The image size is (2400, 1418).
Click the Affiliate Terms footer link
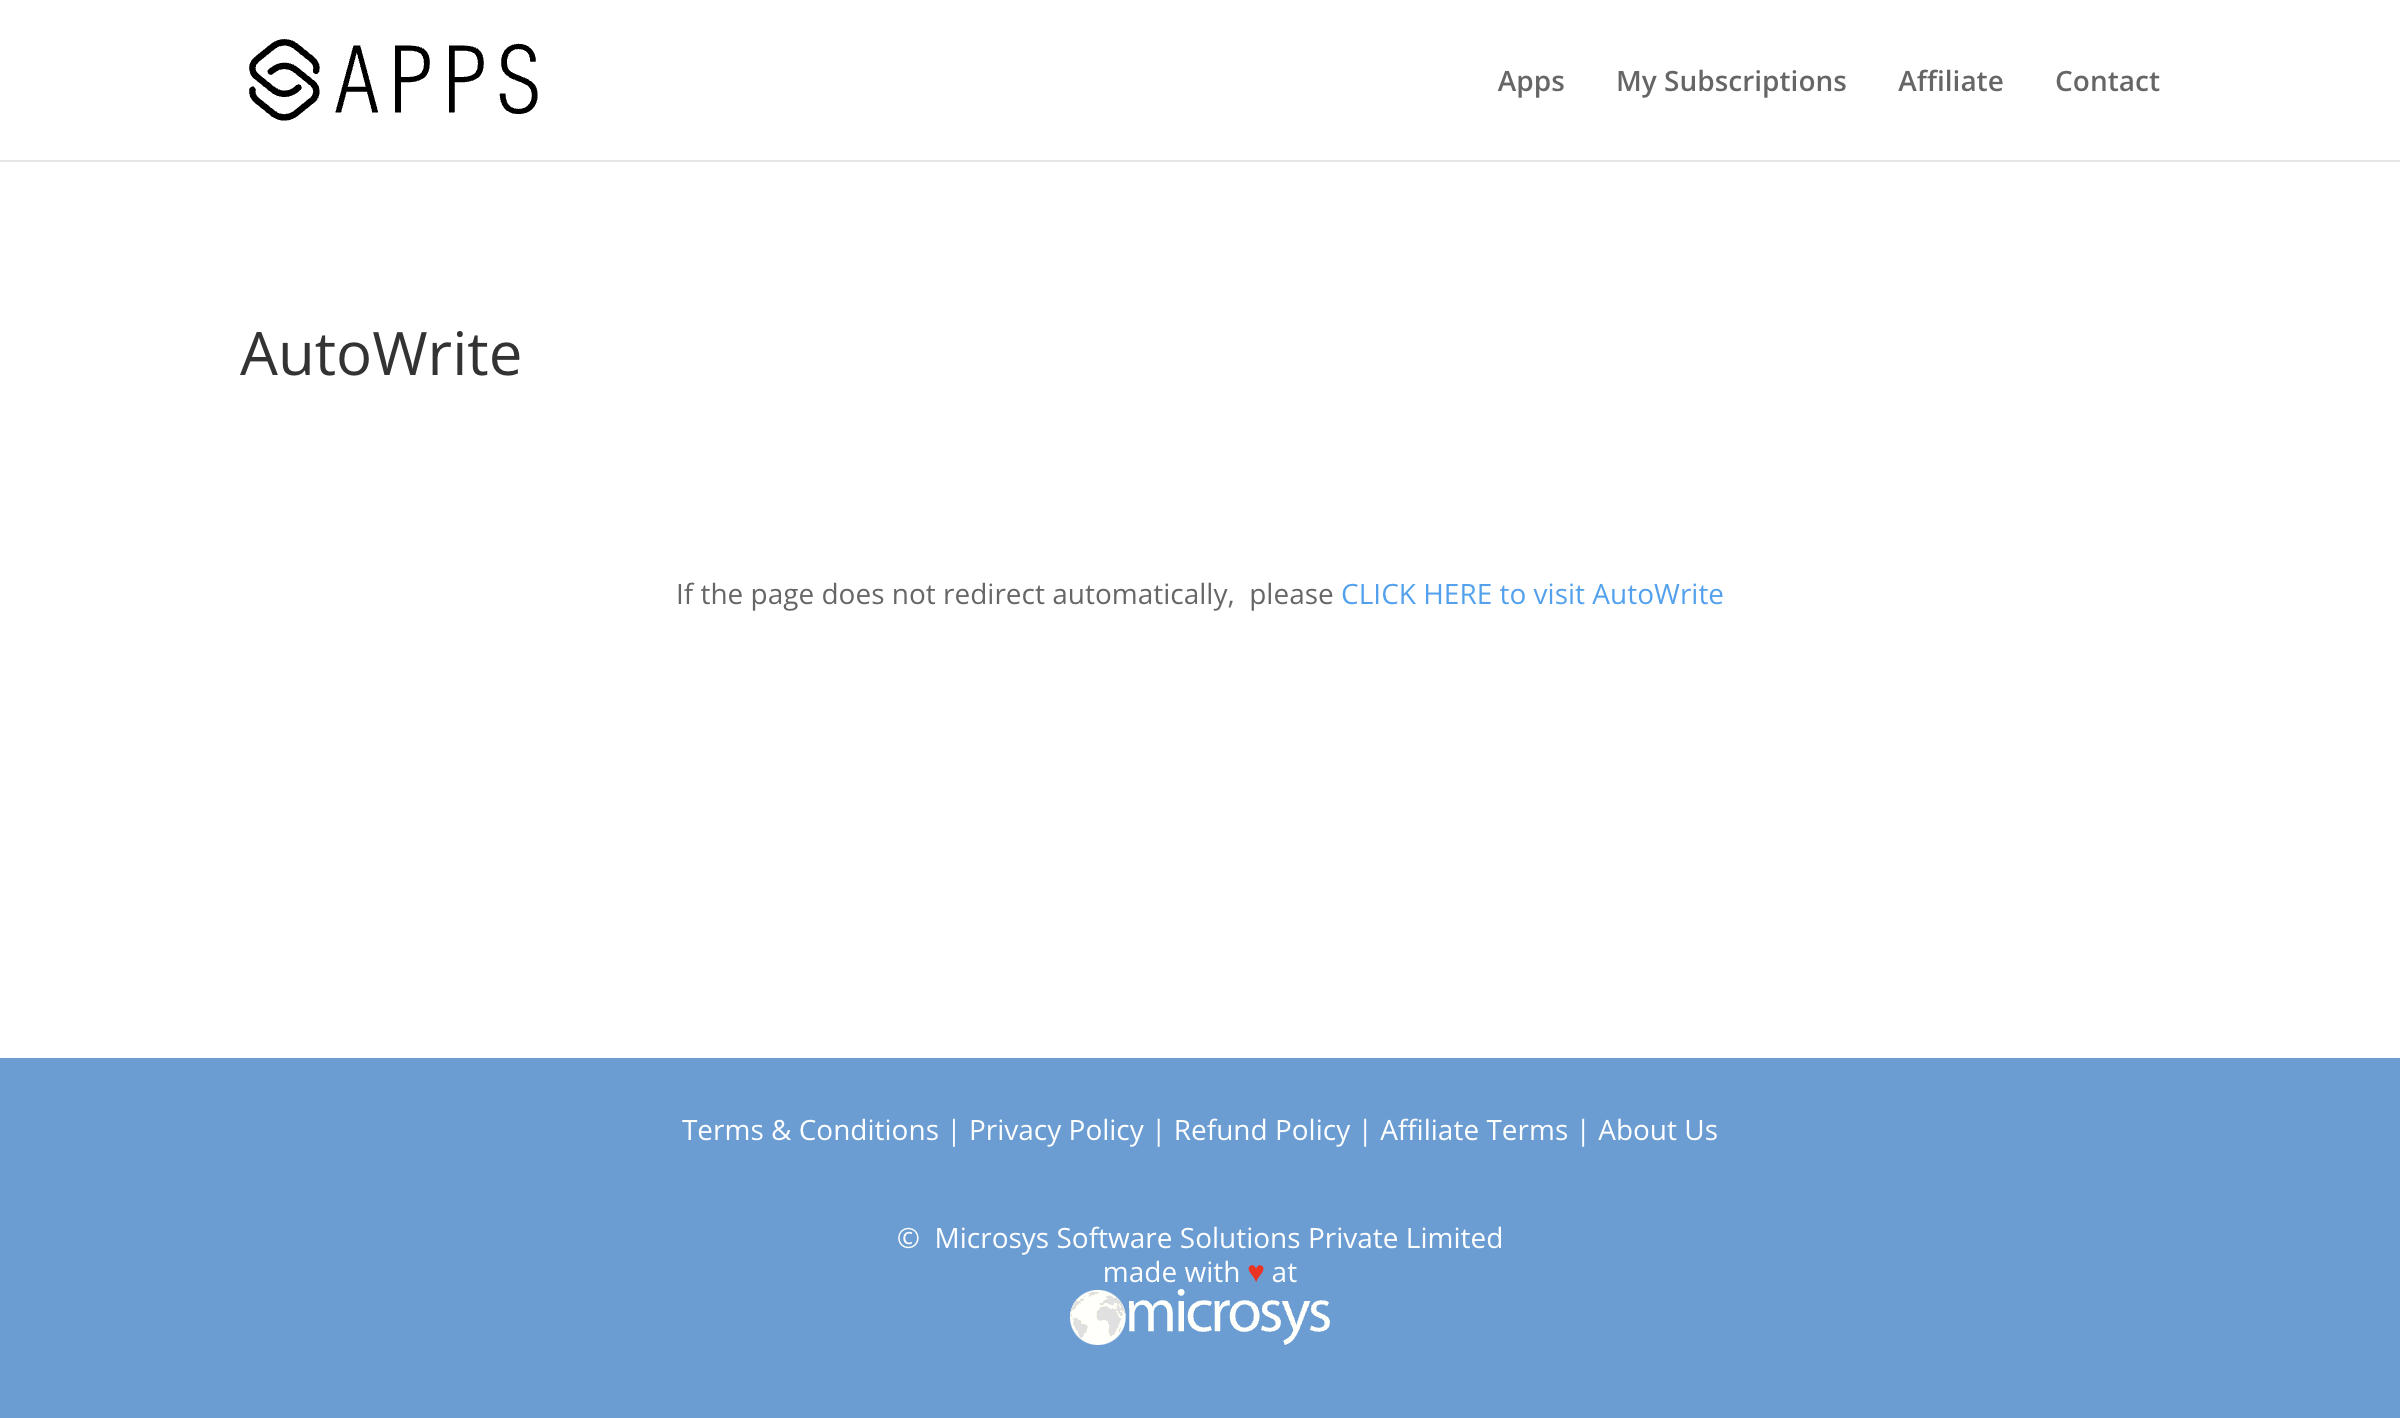pyautogui.click(x=1473, y=1129)
